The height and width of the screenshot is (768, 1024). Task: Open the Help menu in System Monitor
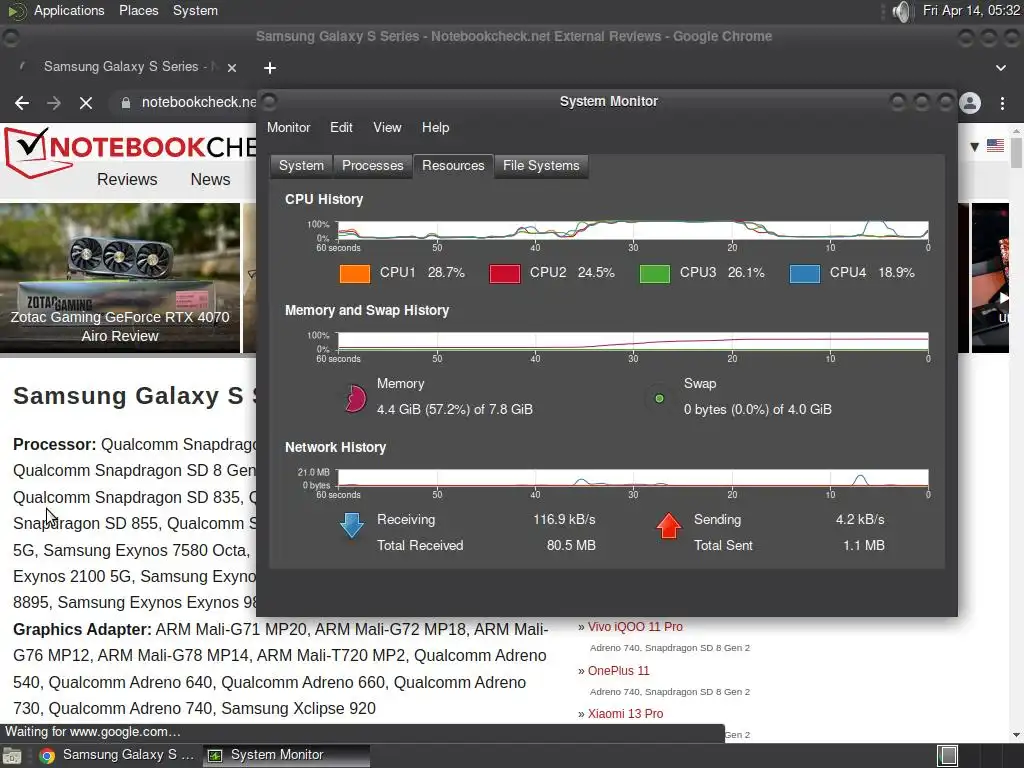436,127
